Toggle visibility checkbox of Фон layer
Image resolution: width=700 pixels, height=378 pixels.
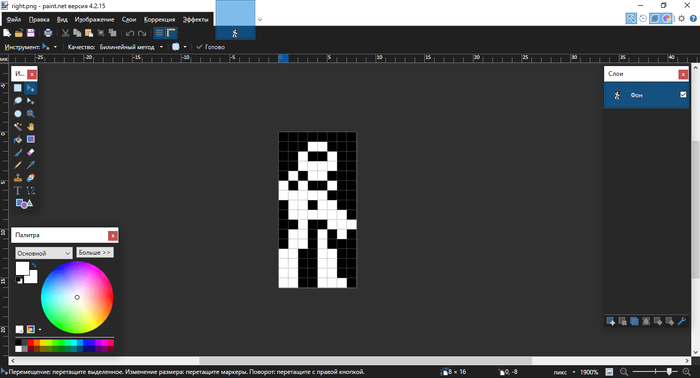[683, 95]
